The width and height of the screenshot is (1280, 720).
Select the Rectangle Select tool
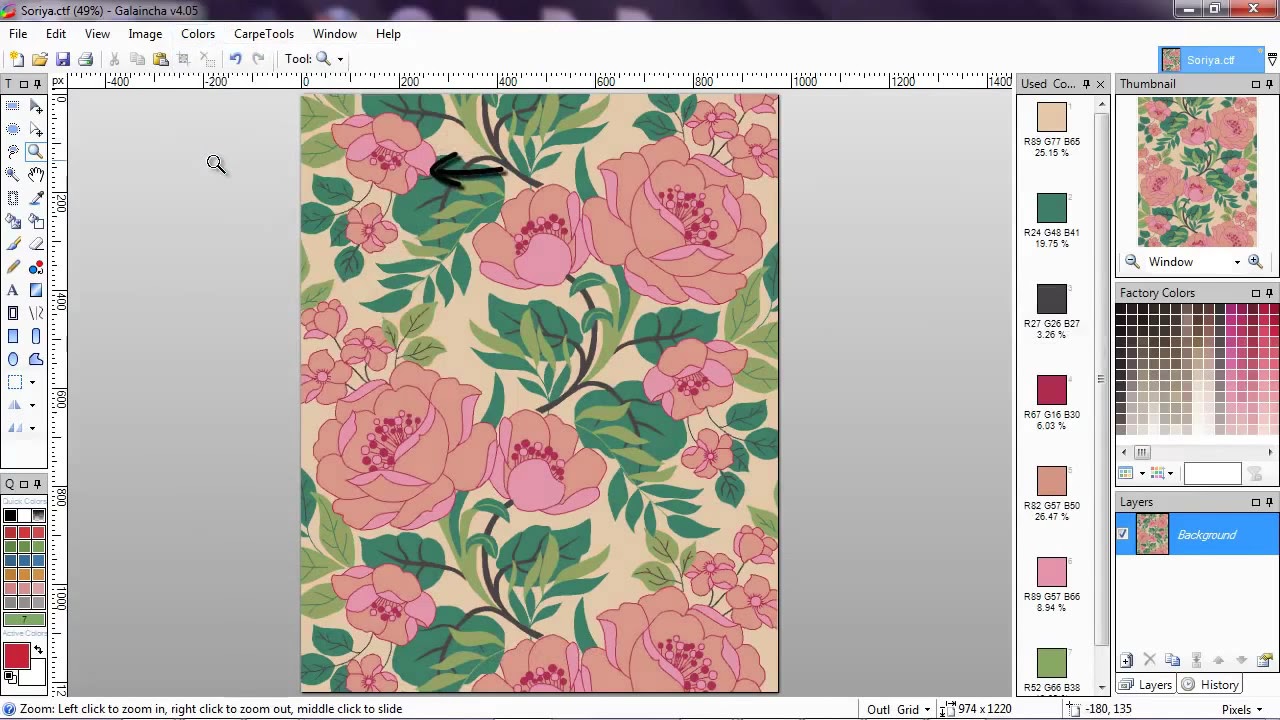coord(13,106)
